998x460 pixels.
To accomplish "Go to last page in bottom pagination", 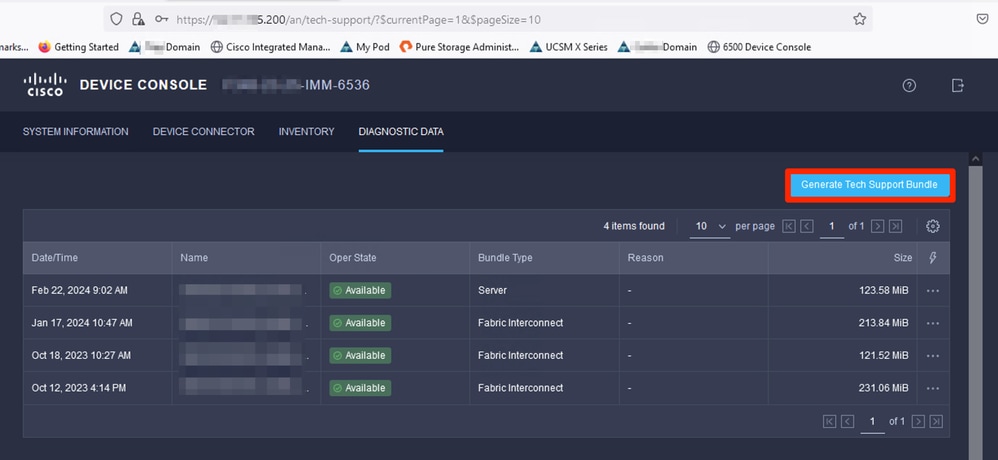I will pos(936,421).
